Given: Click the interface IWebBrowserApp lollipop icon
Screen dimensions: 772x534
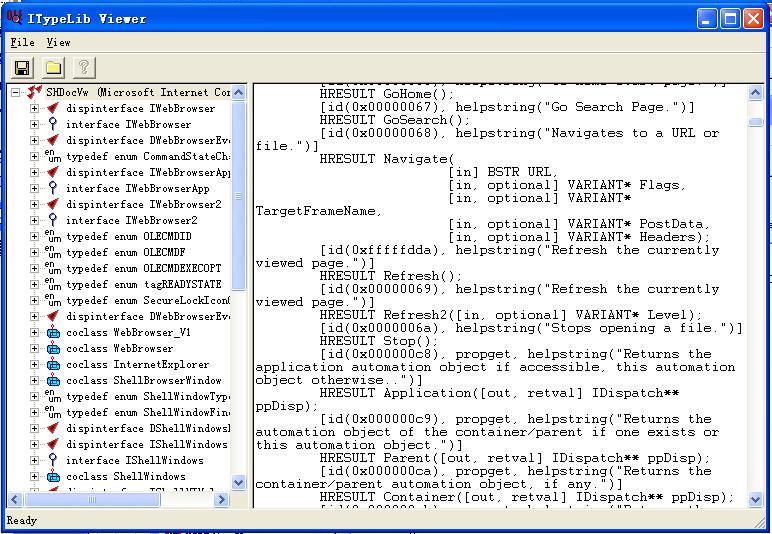Looking at the screenshot, I should point(53,188).
